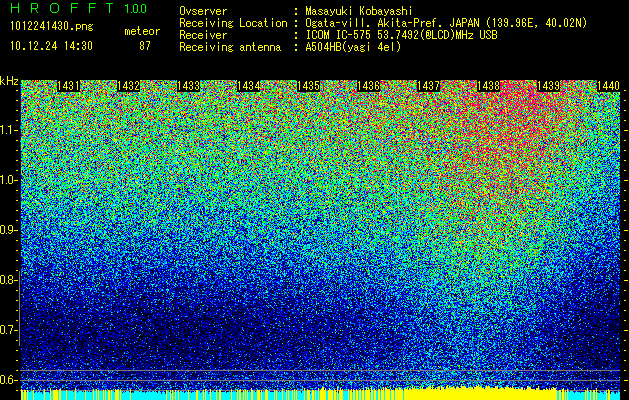Viewport: 629px width, 400px height.
Task: Click the date stamp 10.12.24 14:30
Action: coord(51,46)
